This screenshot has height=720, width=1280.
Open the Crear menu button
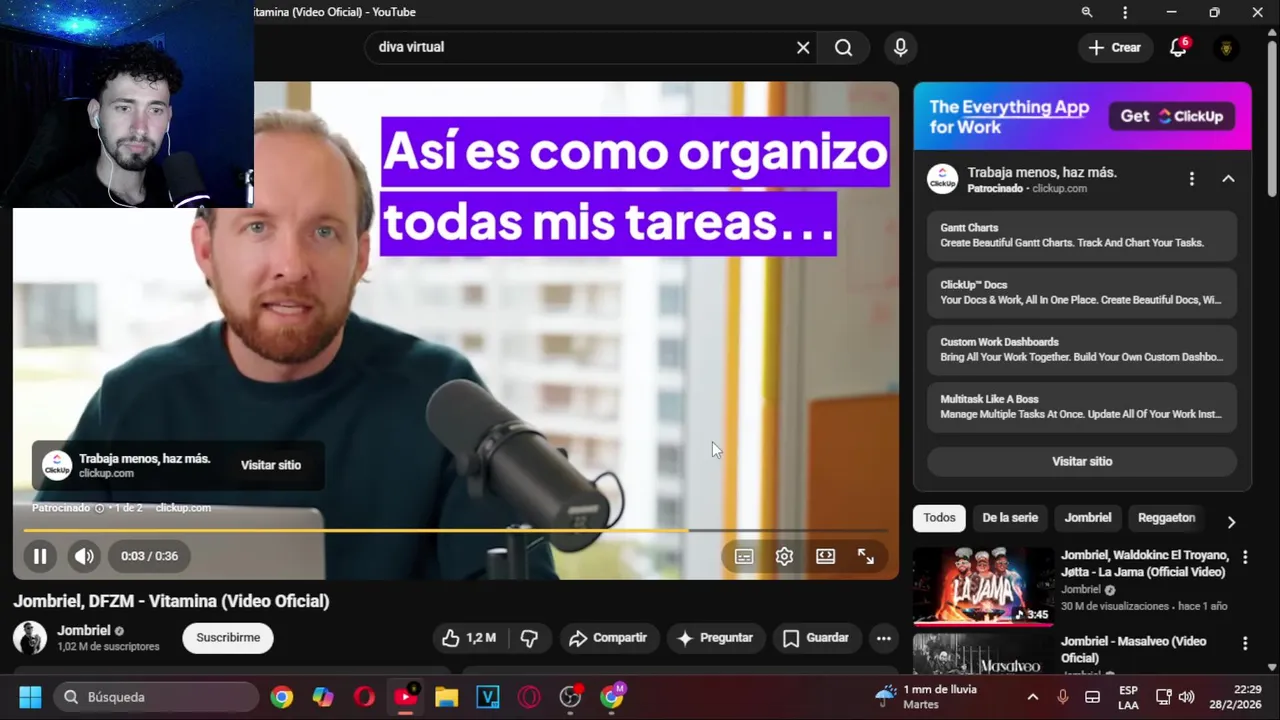(x=1114, y=47)
